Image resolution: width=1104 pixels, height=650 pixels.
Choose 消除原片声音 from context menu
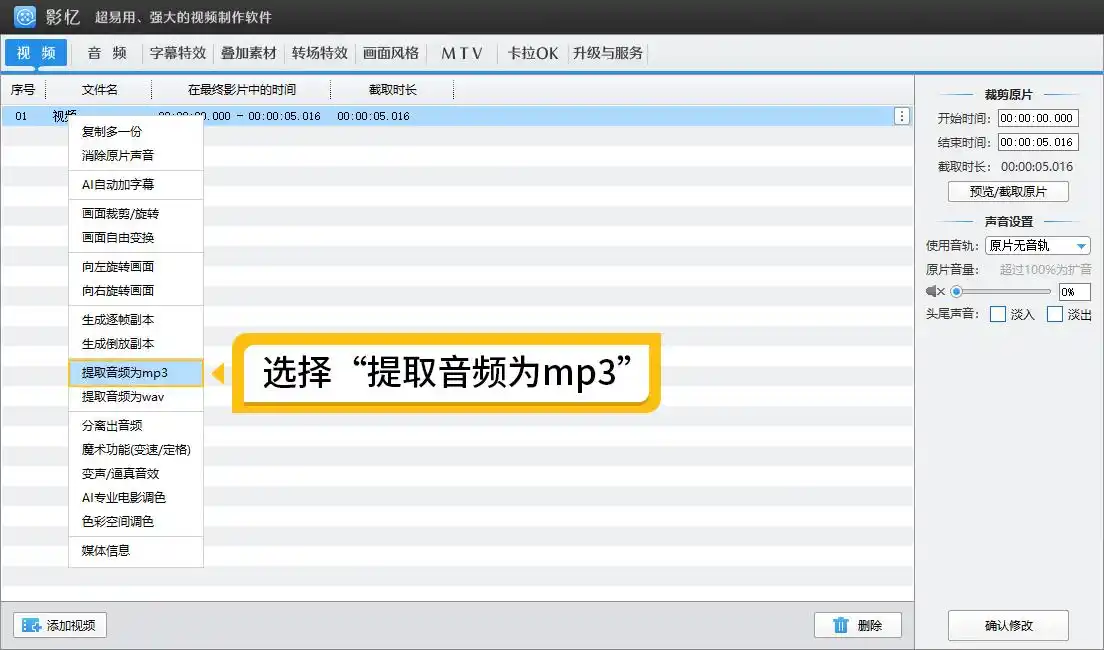coord(136,156)
